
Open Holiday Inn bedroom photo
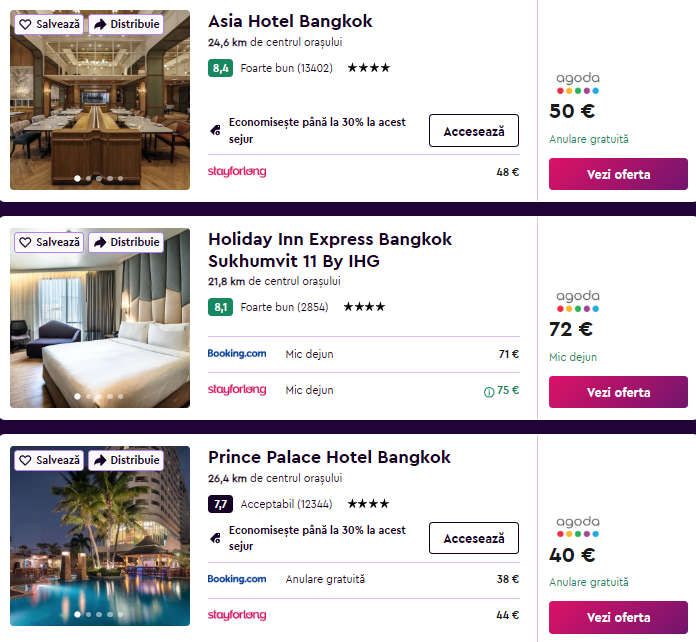click(100, 318)
